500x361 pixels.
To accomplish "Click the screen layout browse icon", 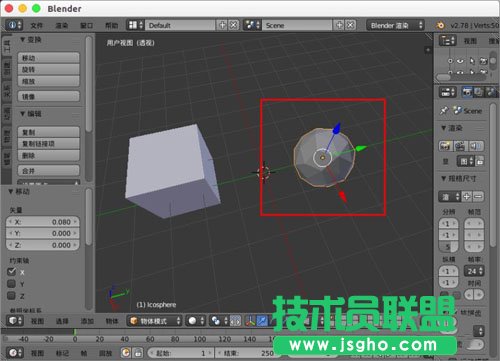I will coord(136,25).
